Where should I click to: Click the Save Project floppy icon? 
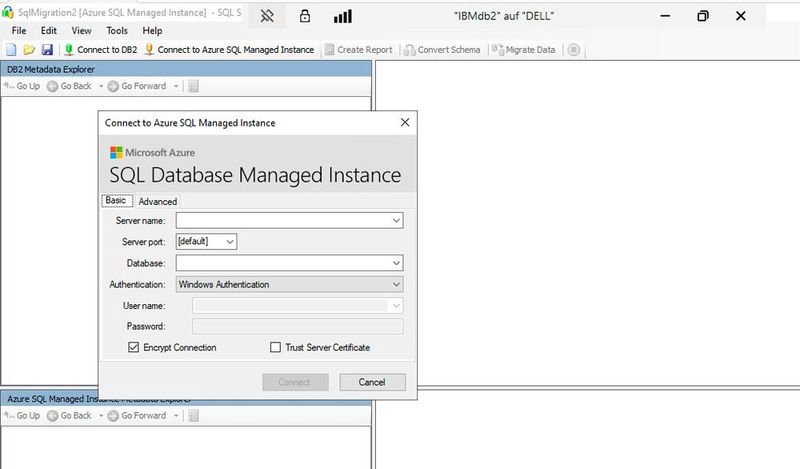[x=47, y=50]
